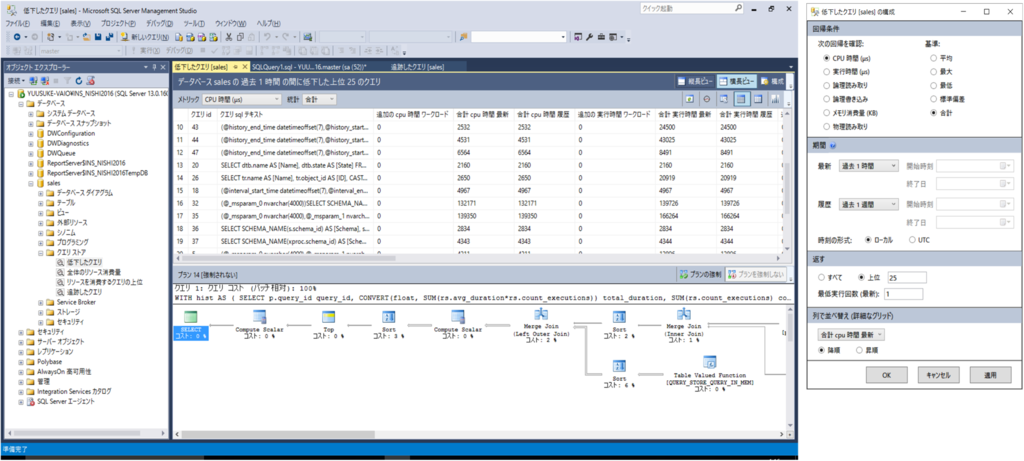Click the 縦長ビュー vertical view button
The image size is (1024, 461).
click(x=695, y=82)
